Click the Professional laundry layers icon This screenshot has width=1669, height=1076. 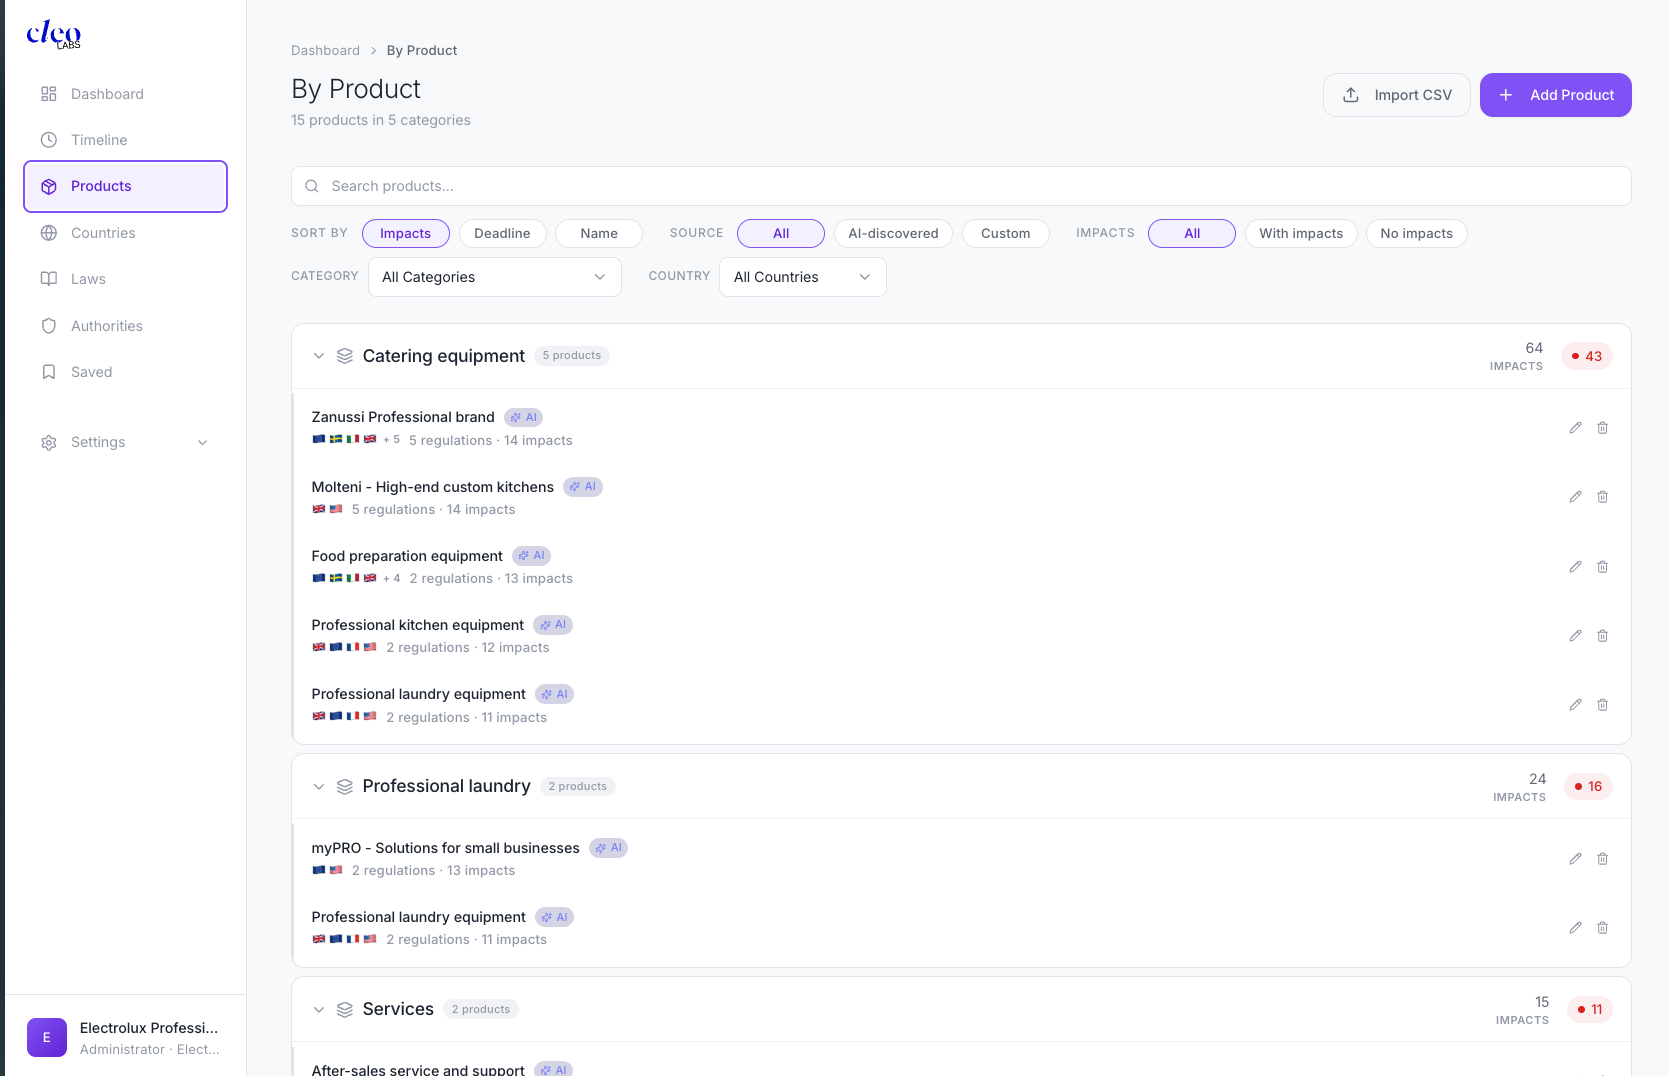[x=345, y=787]
